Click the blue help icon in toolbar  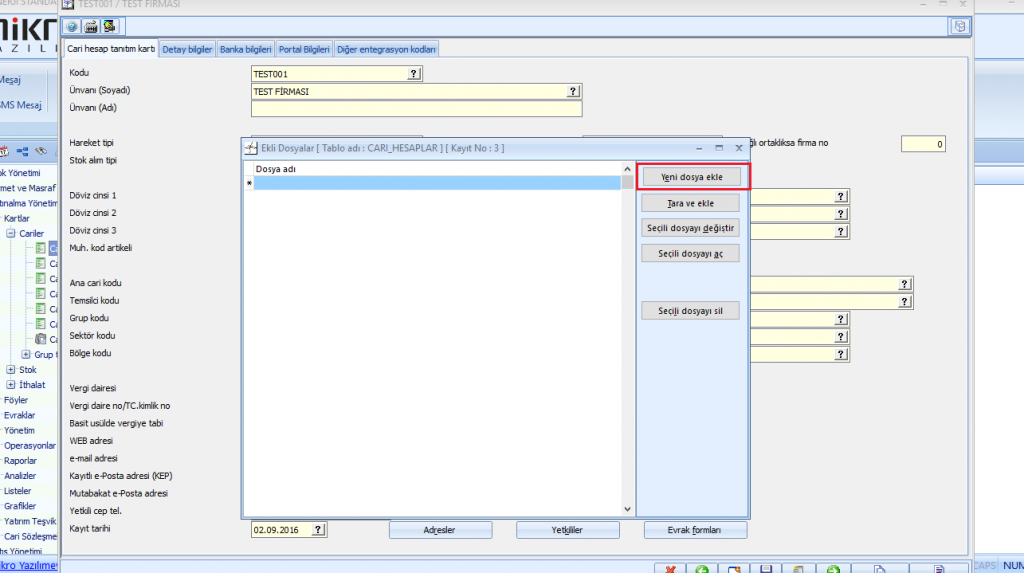coord(72,26)
